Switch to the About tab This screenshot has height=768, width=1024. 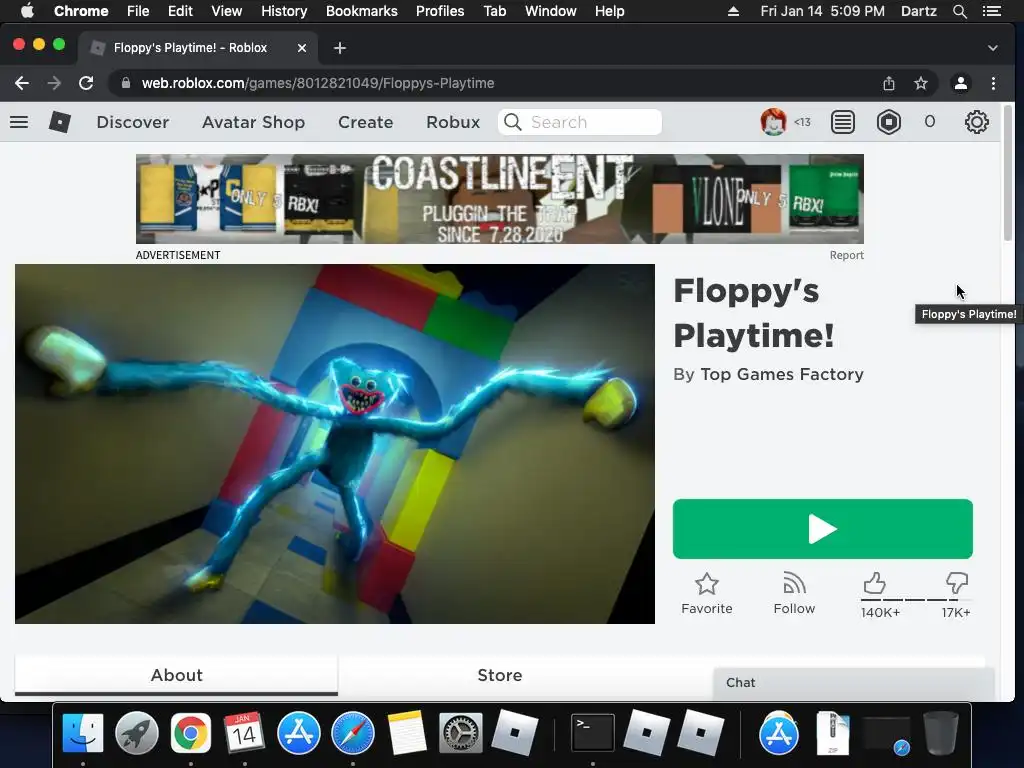click(x=176, y=675)
